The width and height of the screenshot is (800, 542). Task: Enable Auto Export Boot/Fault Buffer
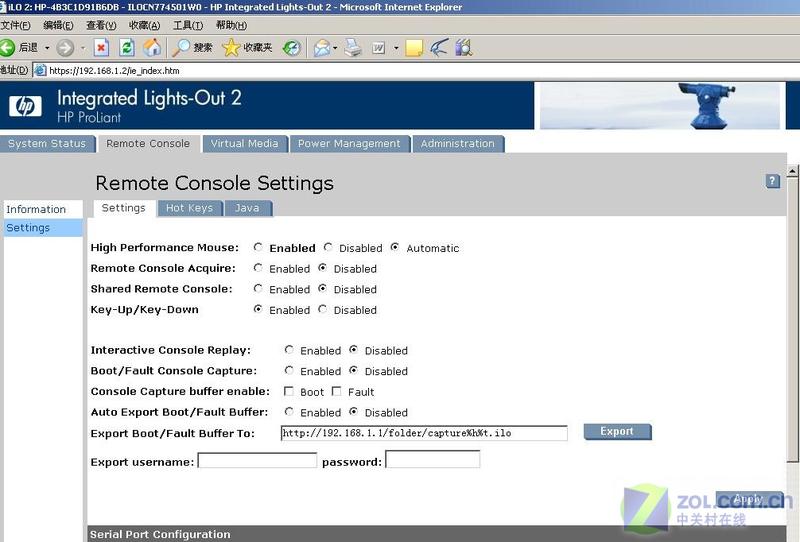pos(289,411)
